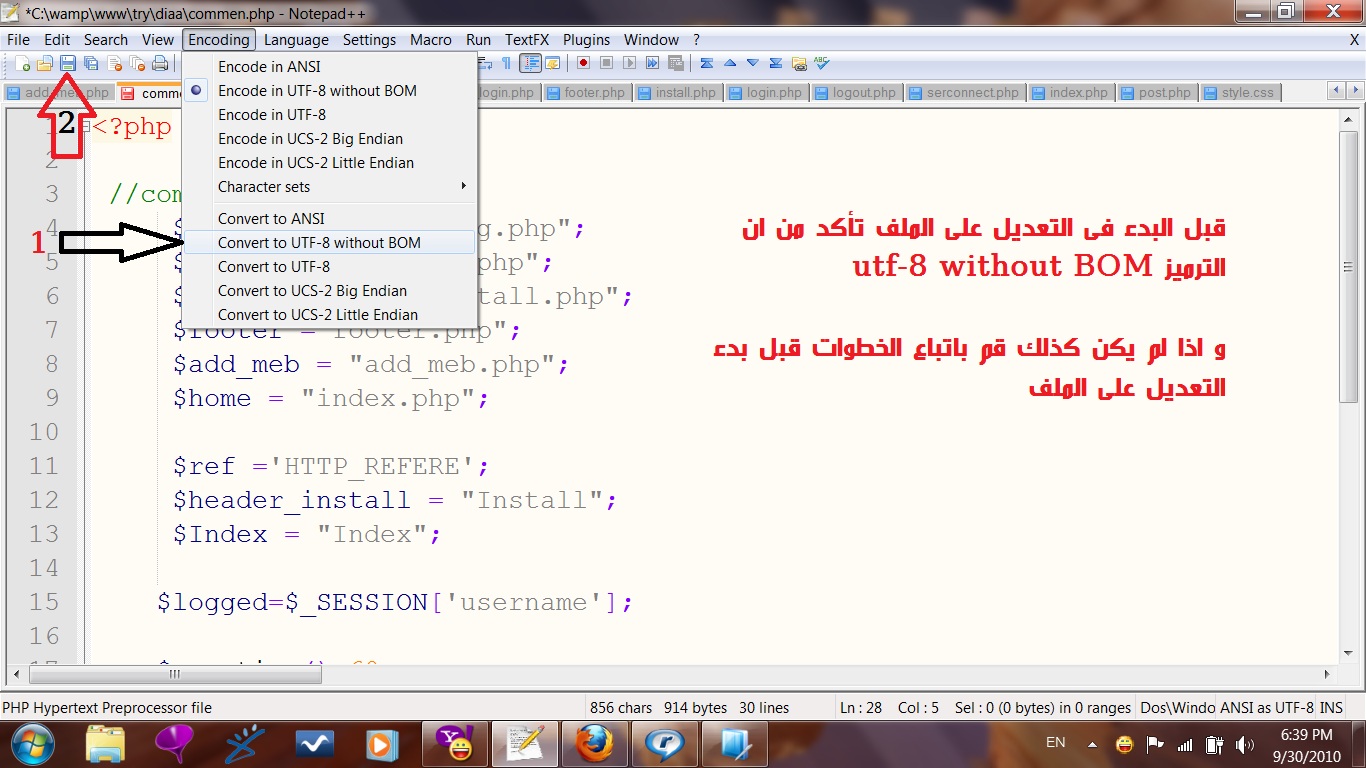Click the Save file toolbar icon
1366x768 pixels.
pyautogui.click(x=68, y=64)
